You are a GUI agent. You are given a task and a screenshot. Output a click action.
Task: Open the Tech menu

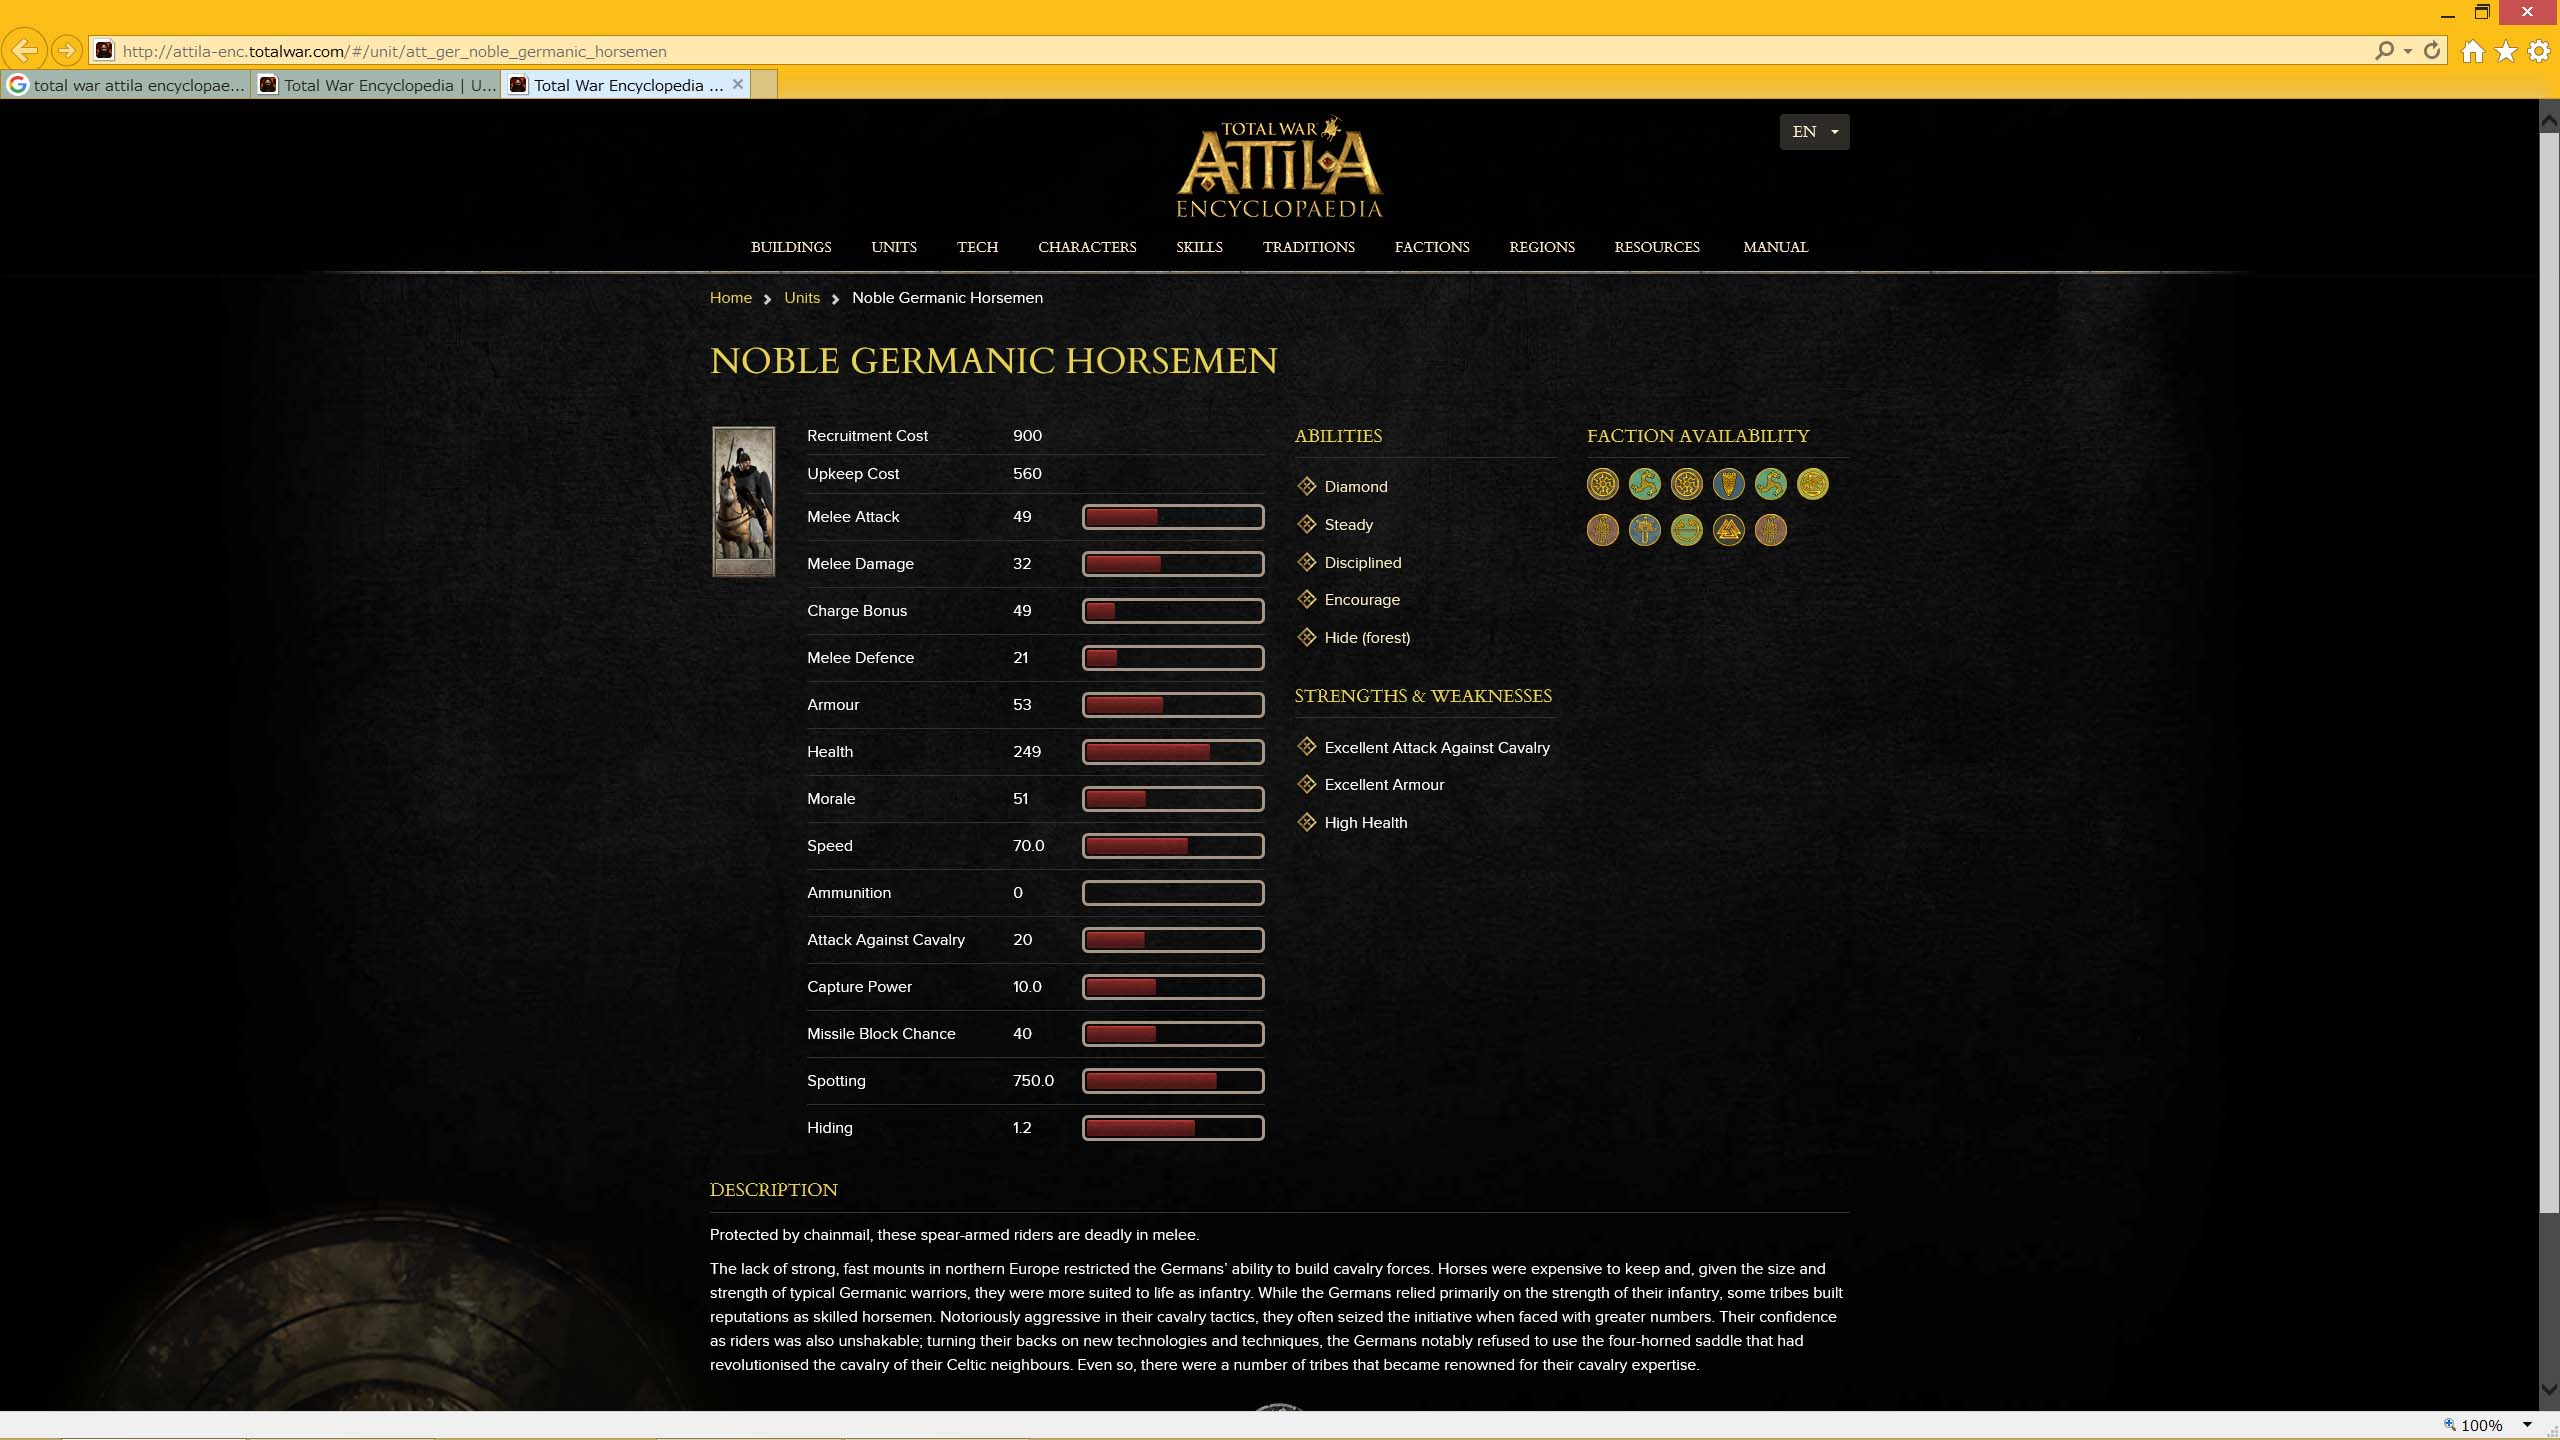pos(977,247)
